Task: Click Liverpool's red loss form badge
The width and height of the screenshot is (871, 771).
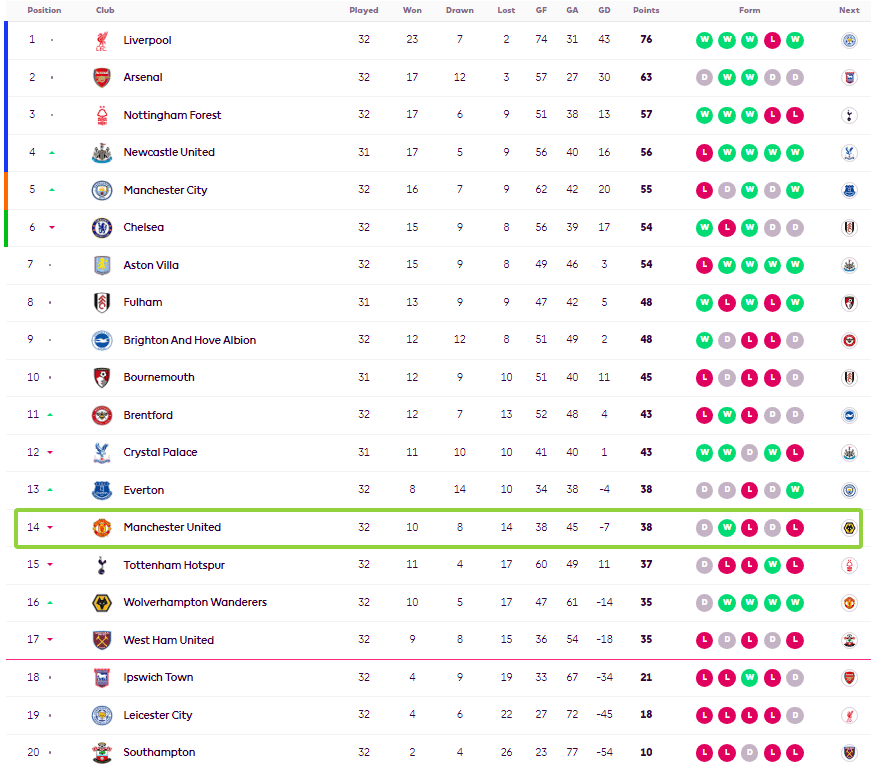Action: (772, 40)
